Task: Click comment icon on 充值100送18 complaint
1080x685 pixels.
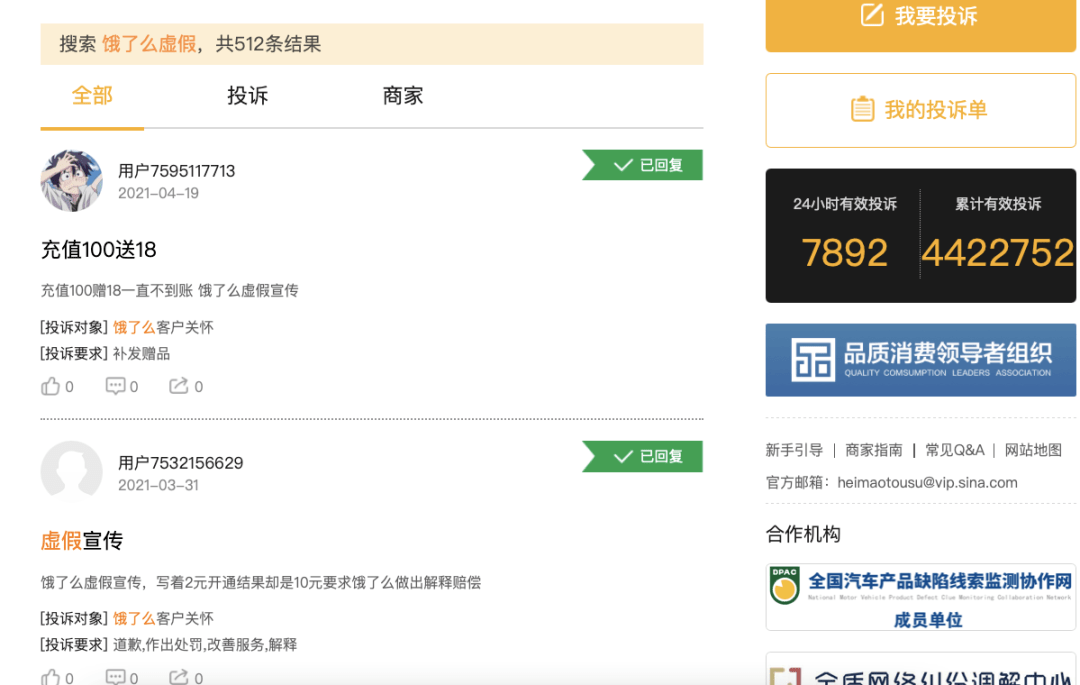Action: [115, 386]
